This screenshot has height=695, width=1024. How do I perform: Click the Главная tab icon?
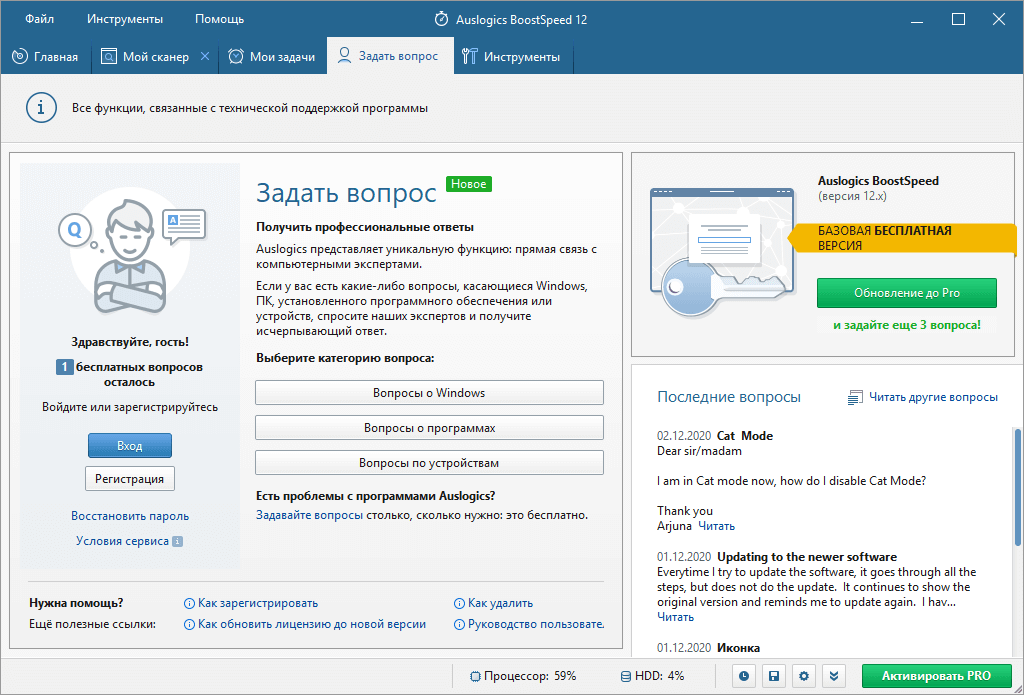(20, 56)
